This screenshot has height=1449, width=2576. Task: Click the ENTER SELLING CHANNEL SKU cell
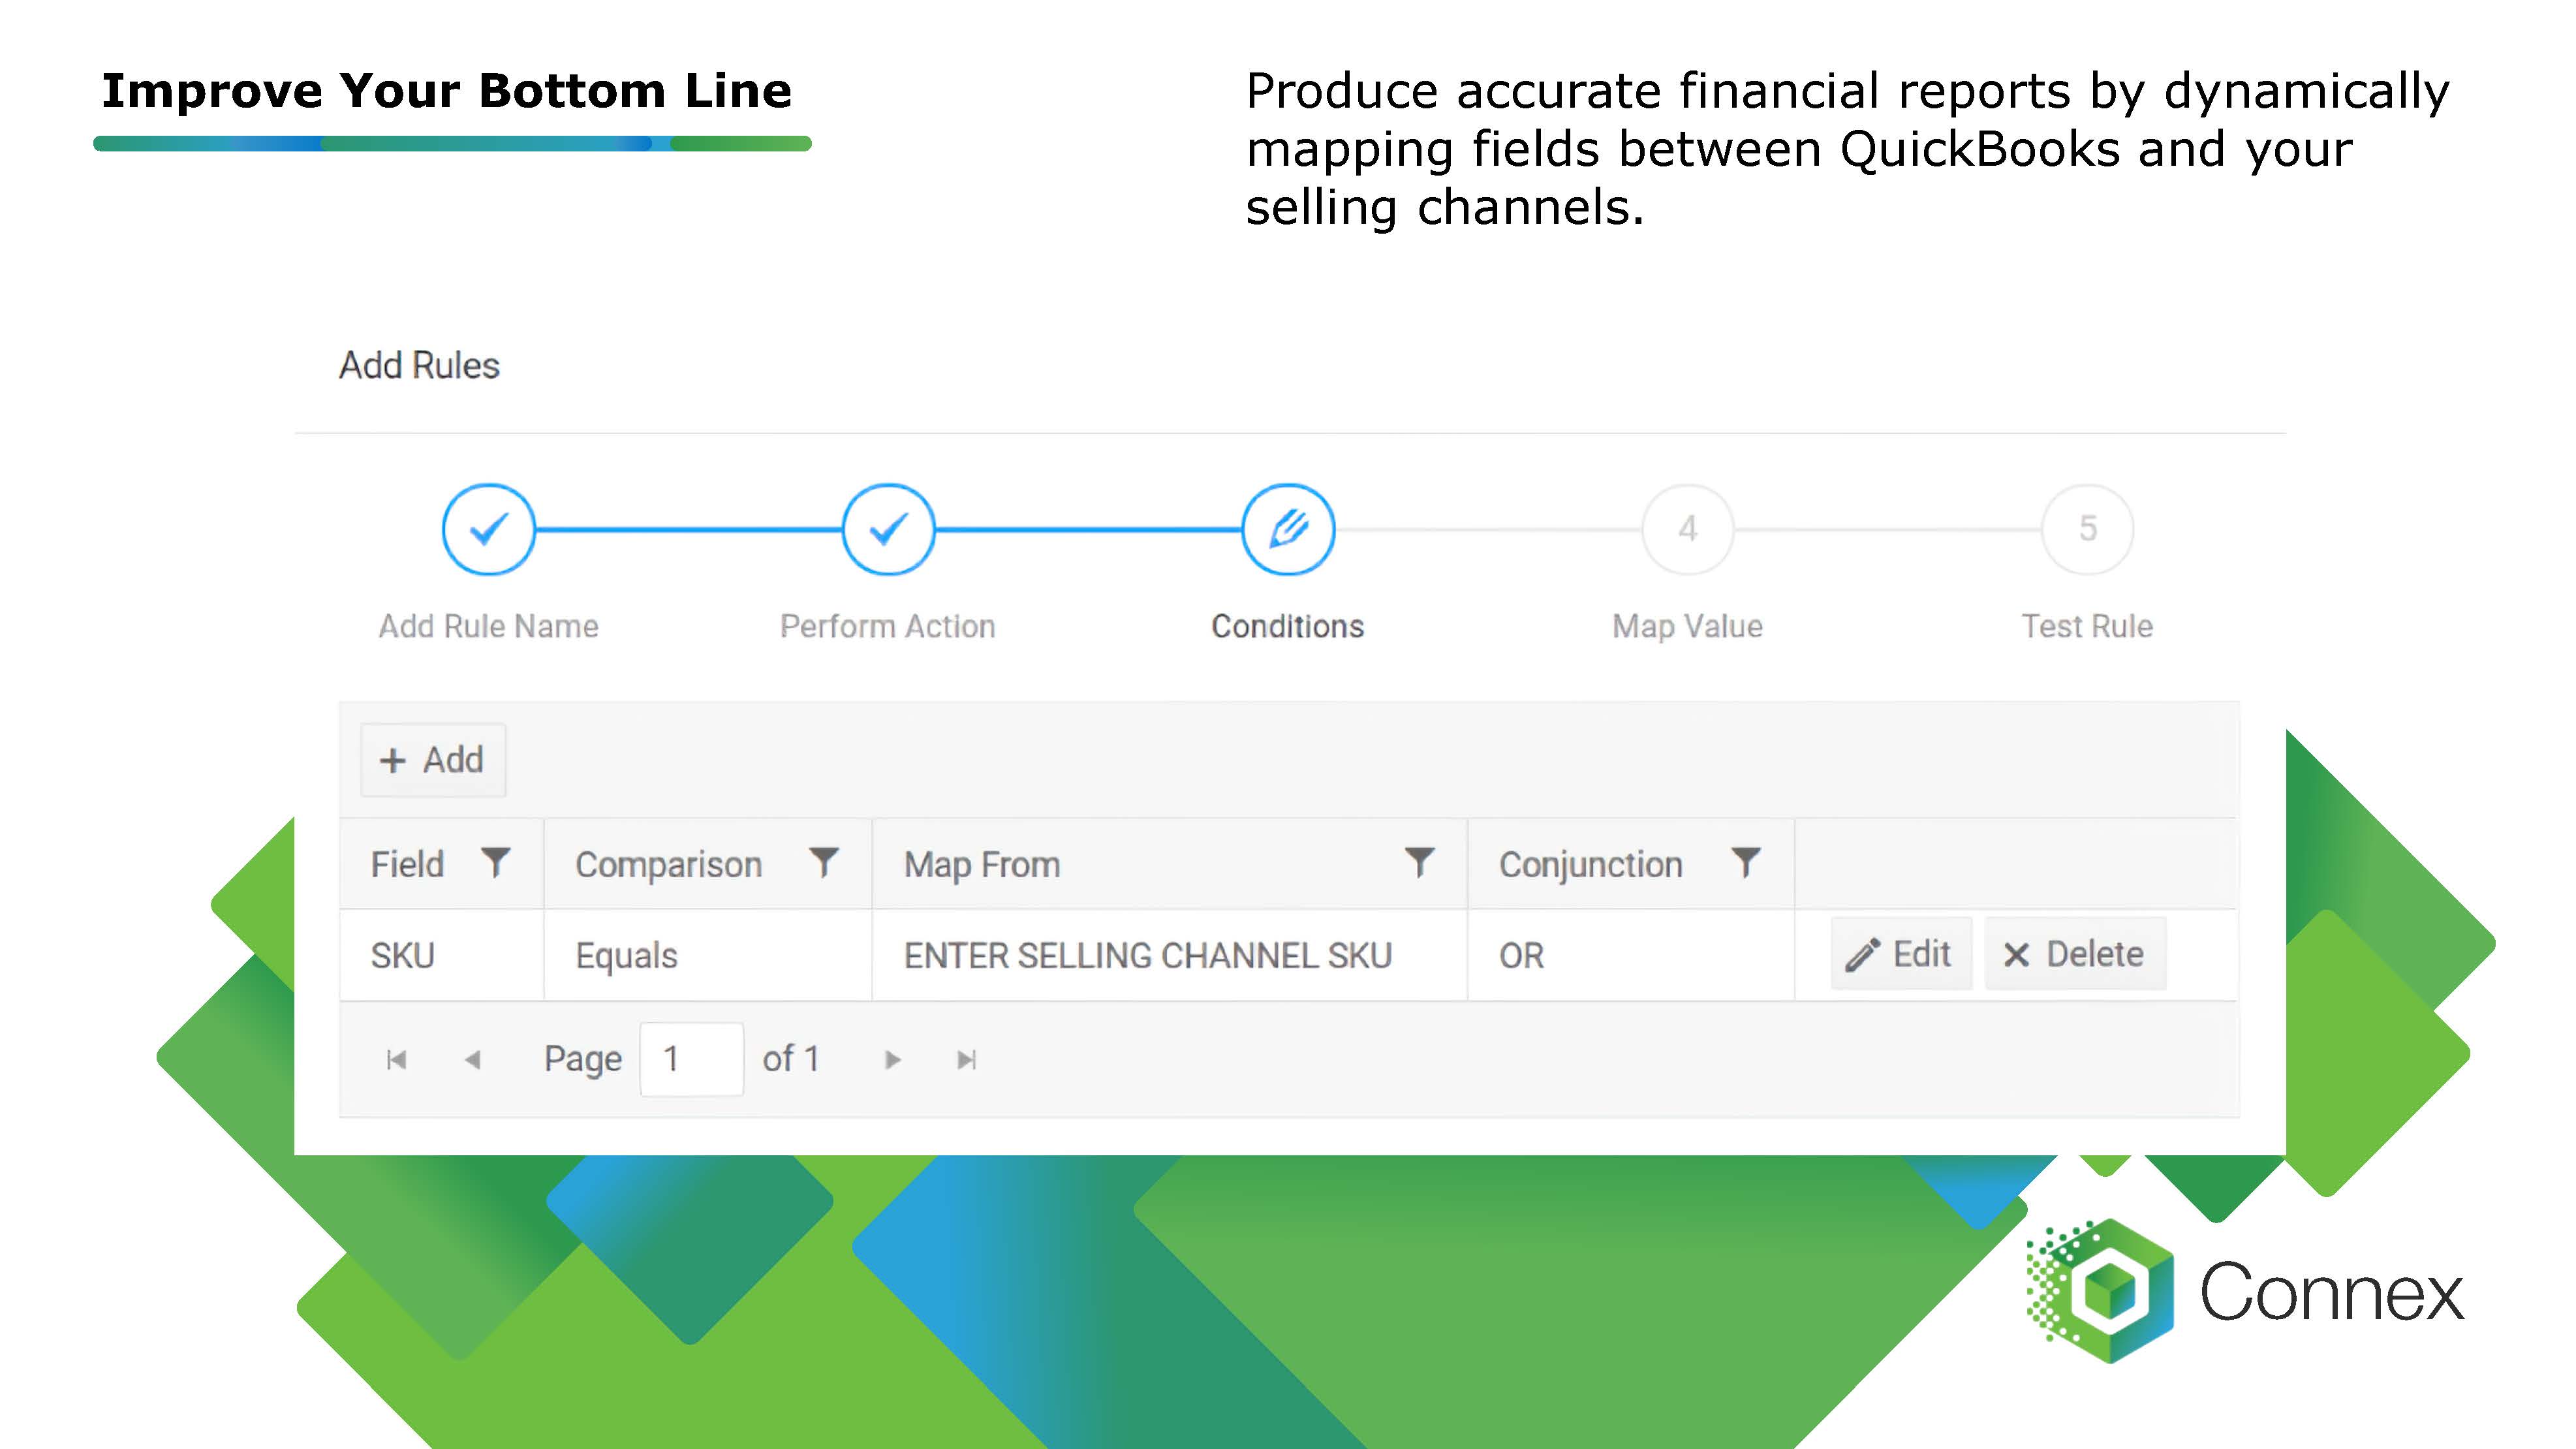pyautogui.click(x=1147, y=955)
